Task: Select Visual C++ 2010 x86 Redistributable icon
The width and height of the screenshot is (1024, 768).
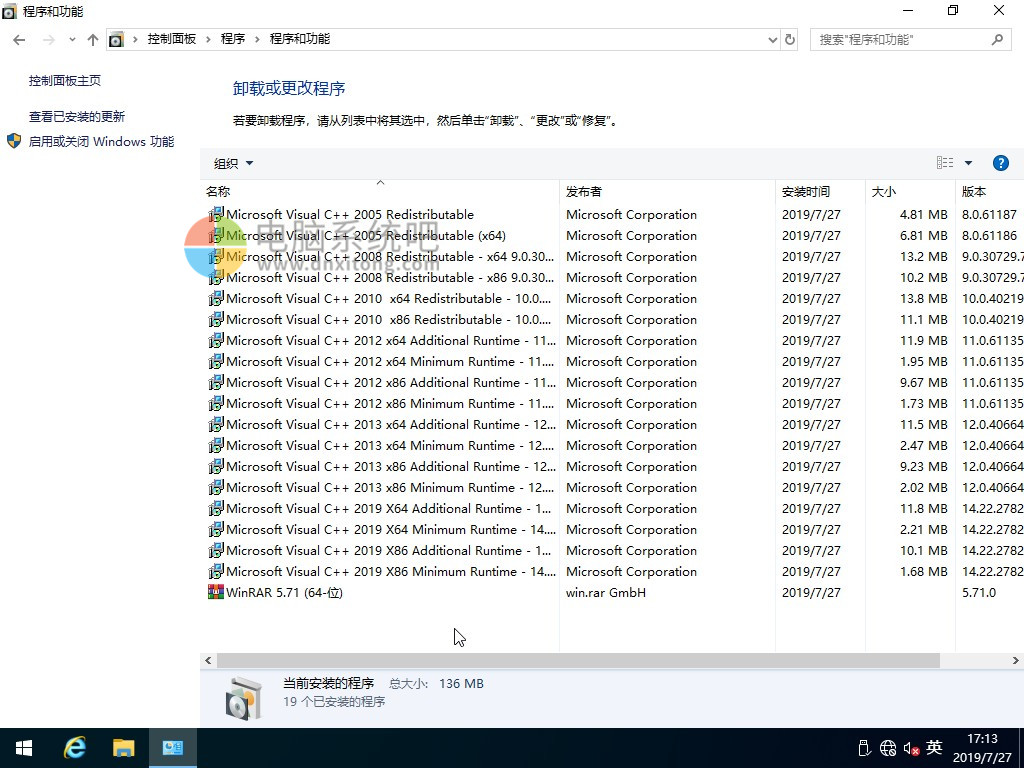Action: tap(216, 319)
